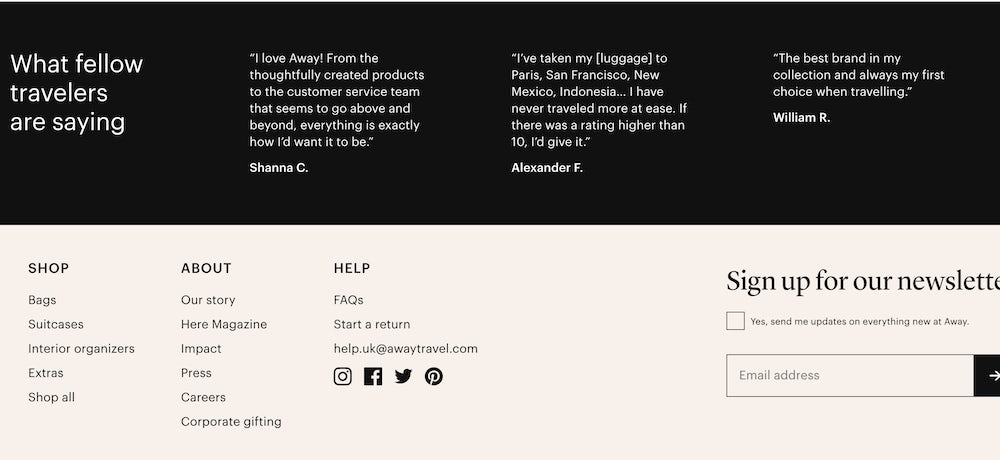Open the FAQs help link
This screenshot has height=460, width=1000.
pyautogui.click(x=348, y=300)
